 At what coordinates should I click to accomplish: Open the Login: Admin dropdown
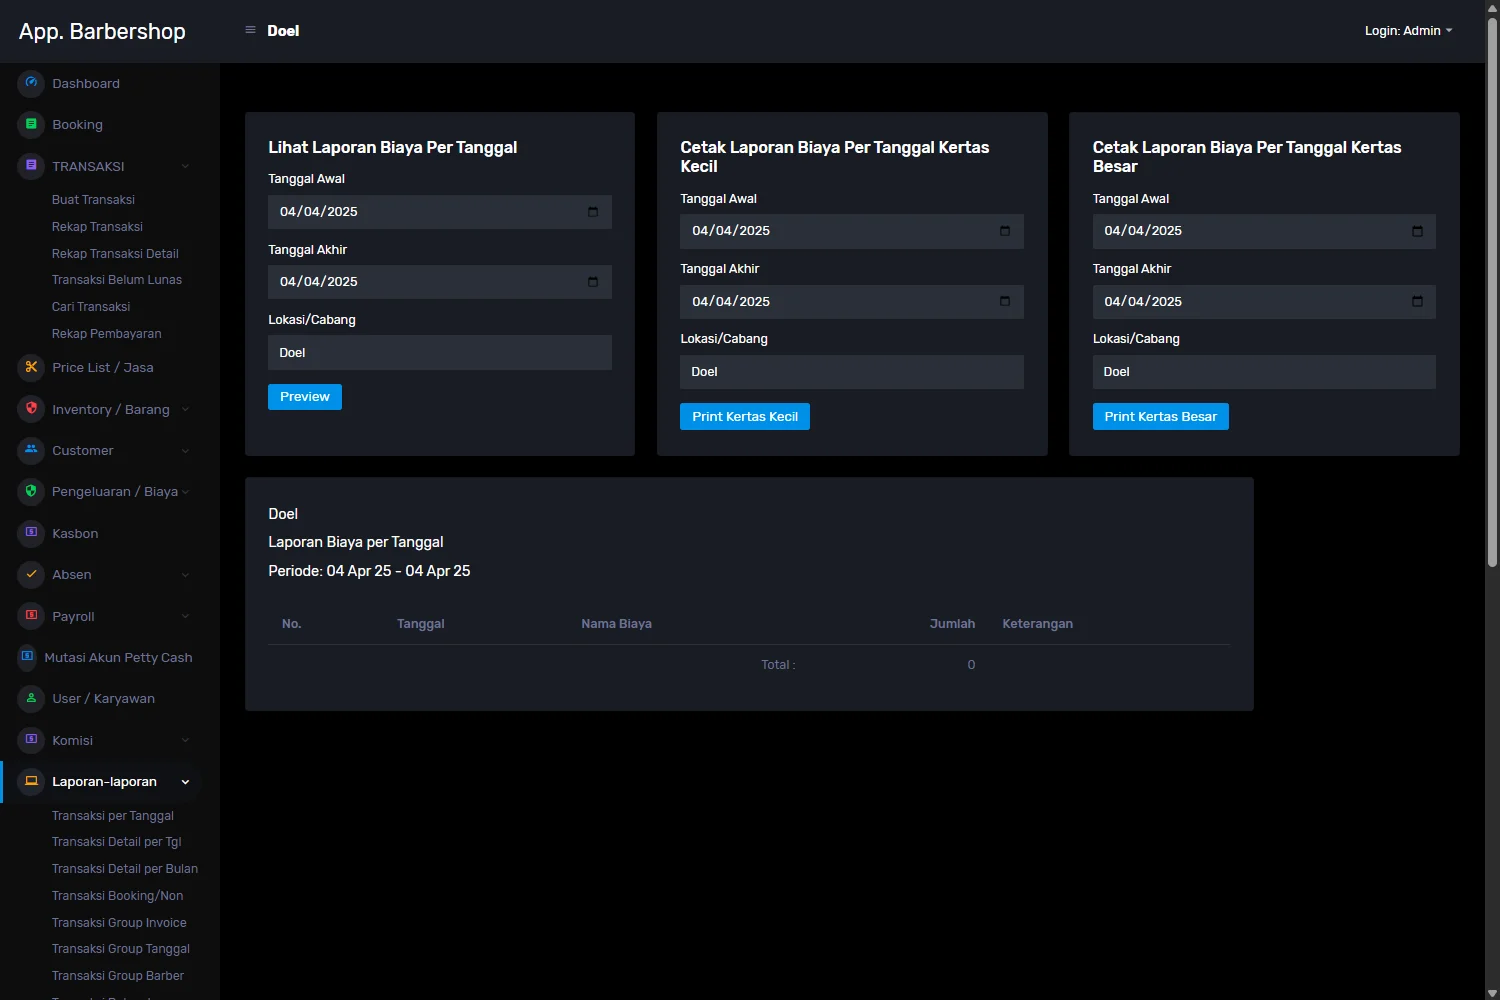(x=1408, y=31)
